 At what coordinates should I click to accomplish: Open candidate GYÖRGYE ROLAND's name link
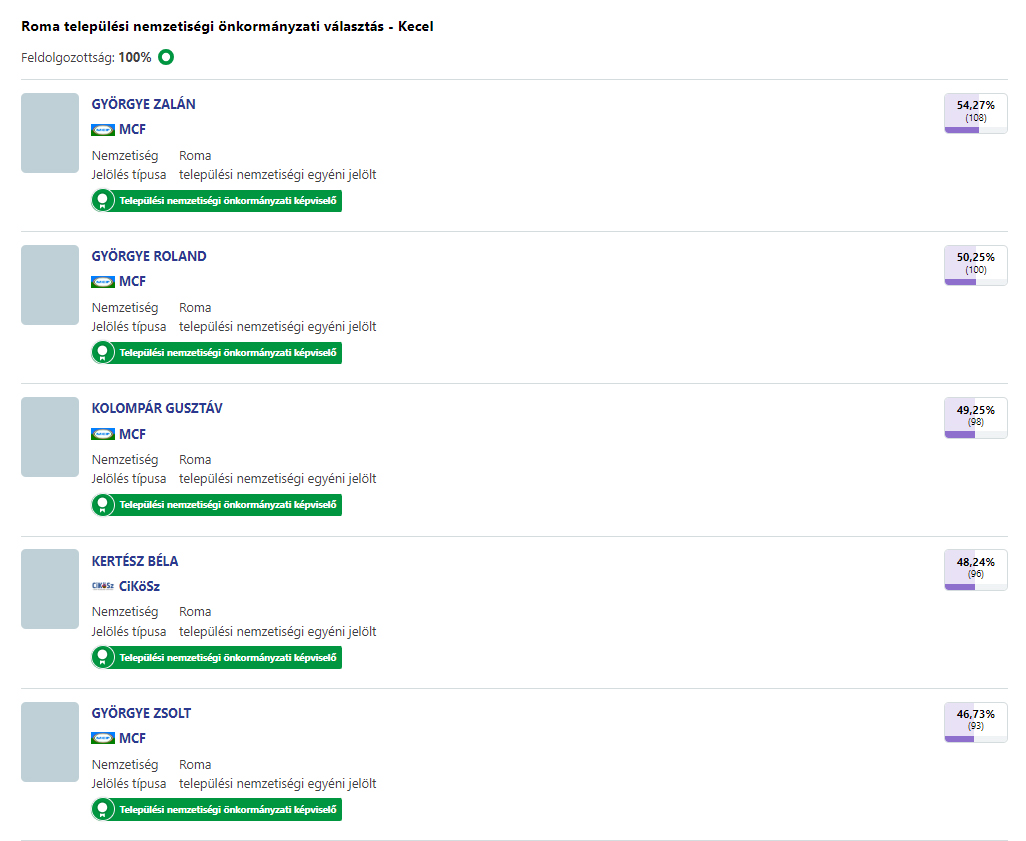[x=149, y=256]
